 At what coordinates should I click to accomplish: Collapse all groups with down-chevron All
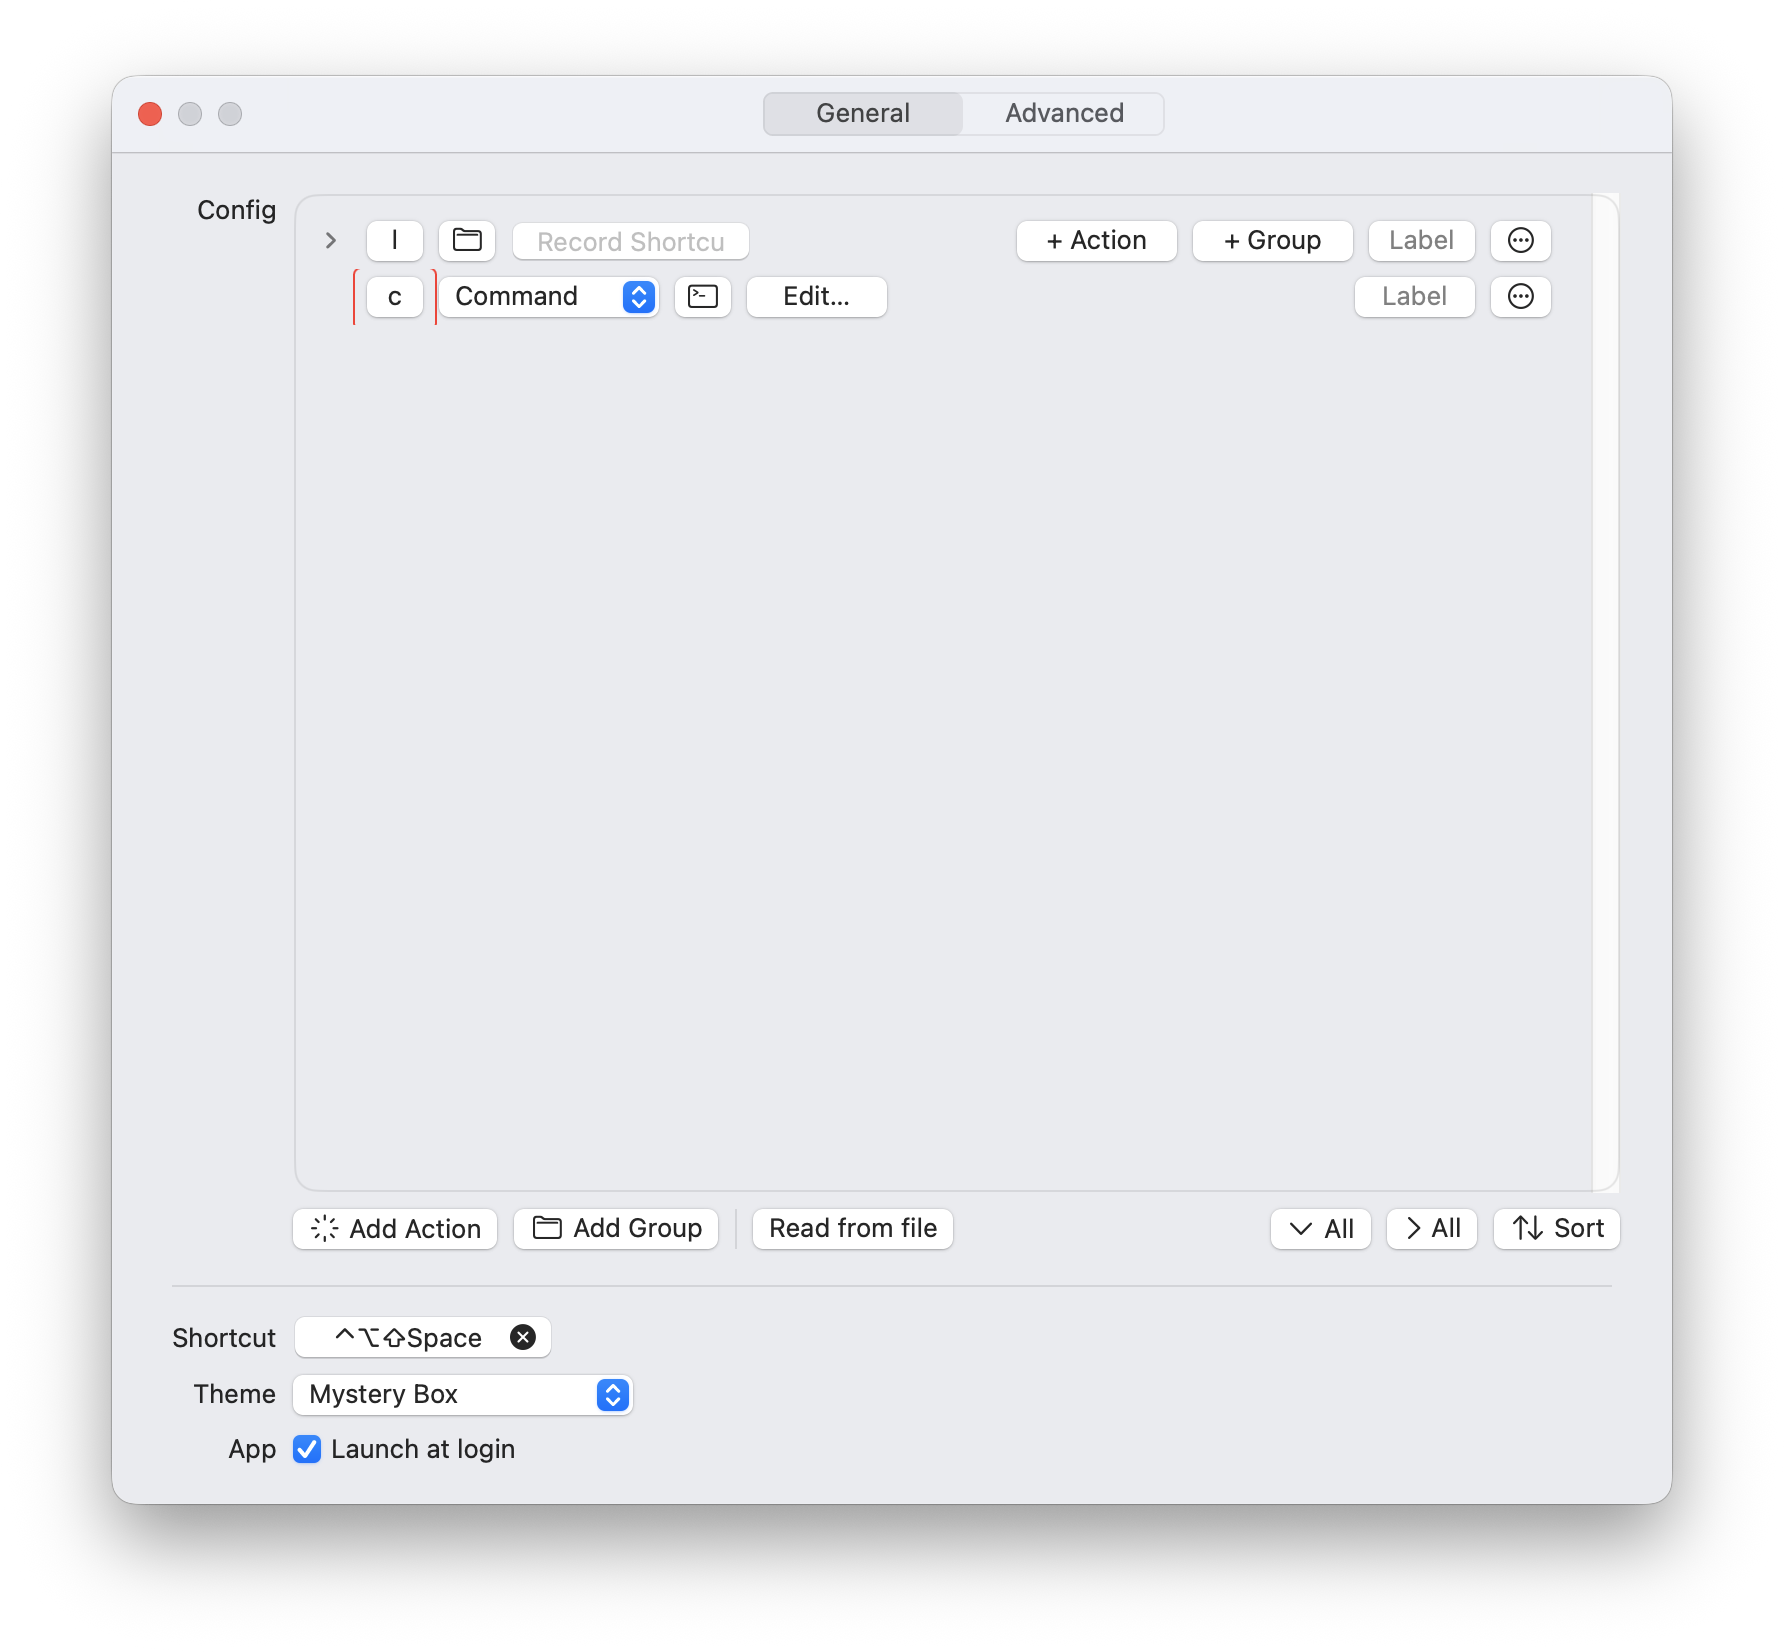[x=1320, y=1229]
